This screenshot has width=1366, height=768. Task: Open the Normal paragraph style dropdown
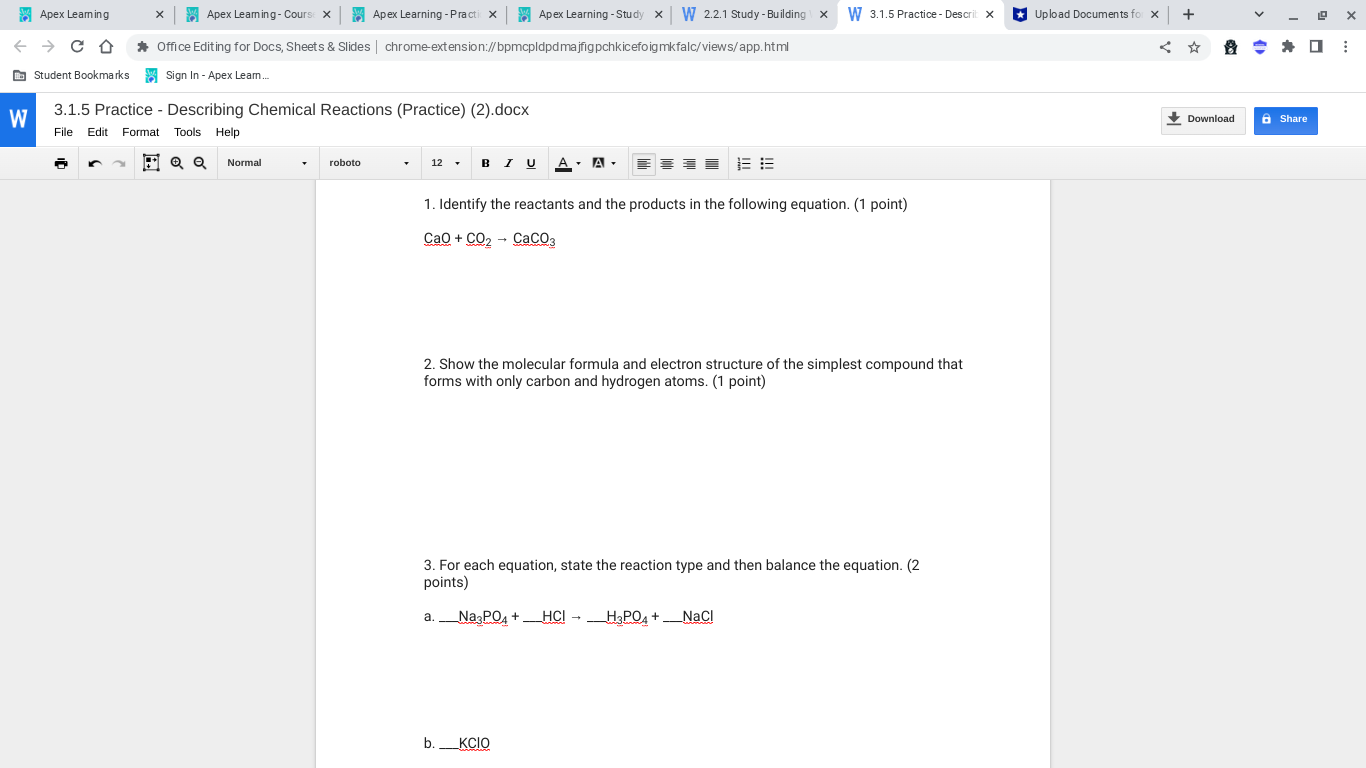click(267, 163)
